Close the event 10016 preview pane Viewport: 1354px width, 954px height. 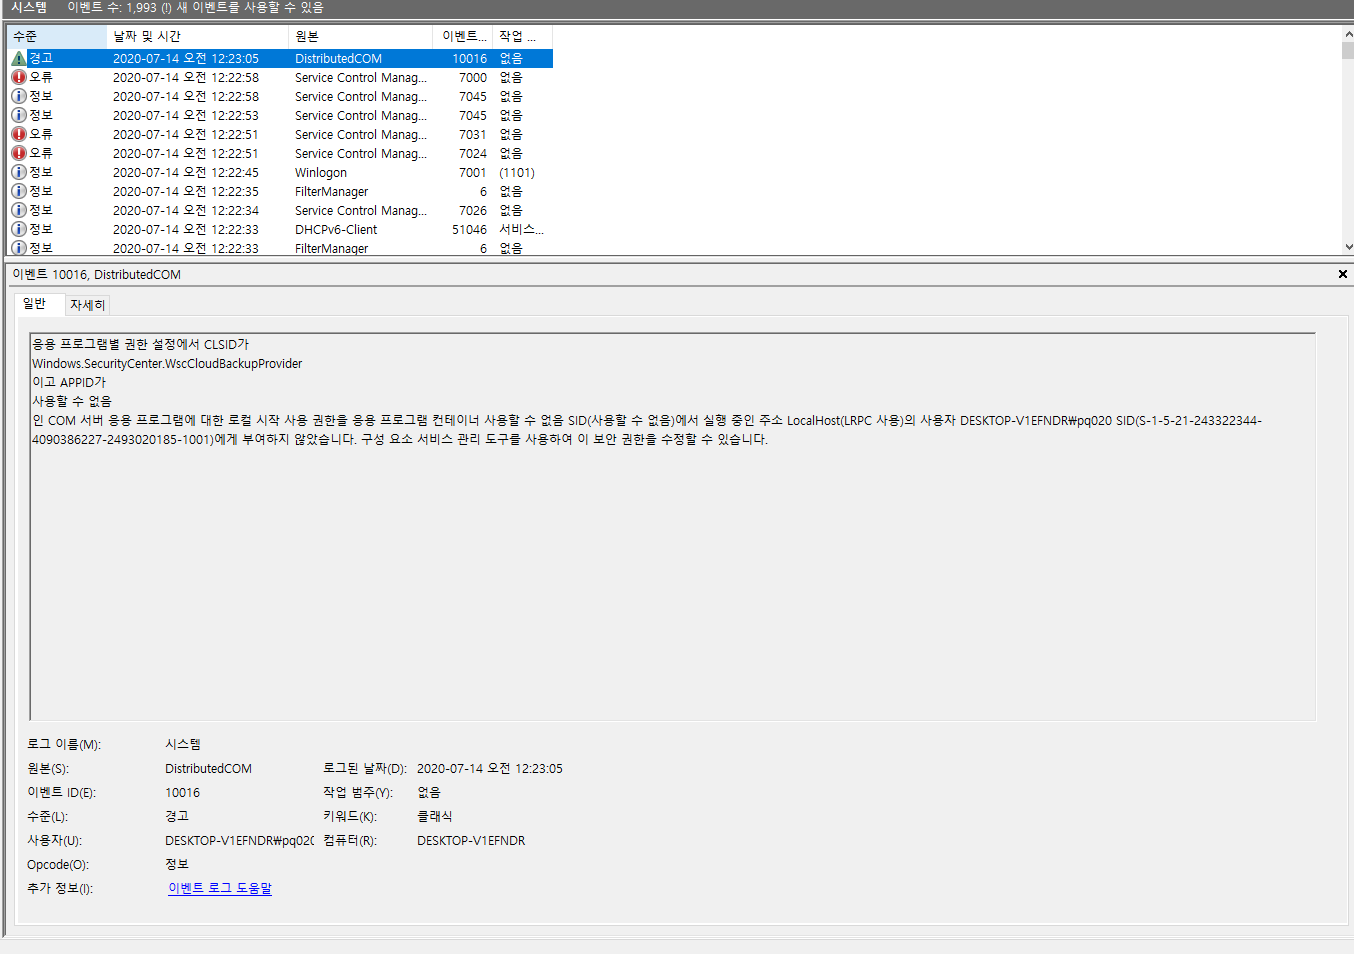1342,274
